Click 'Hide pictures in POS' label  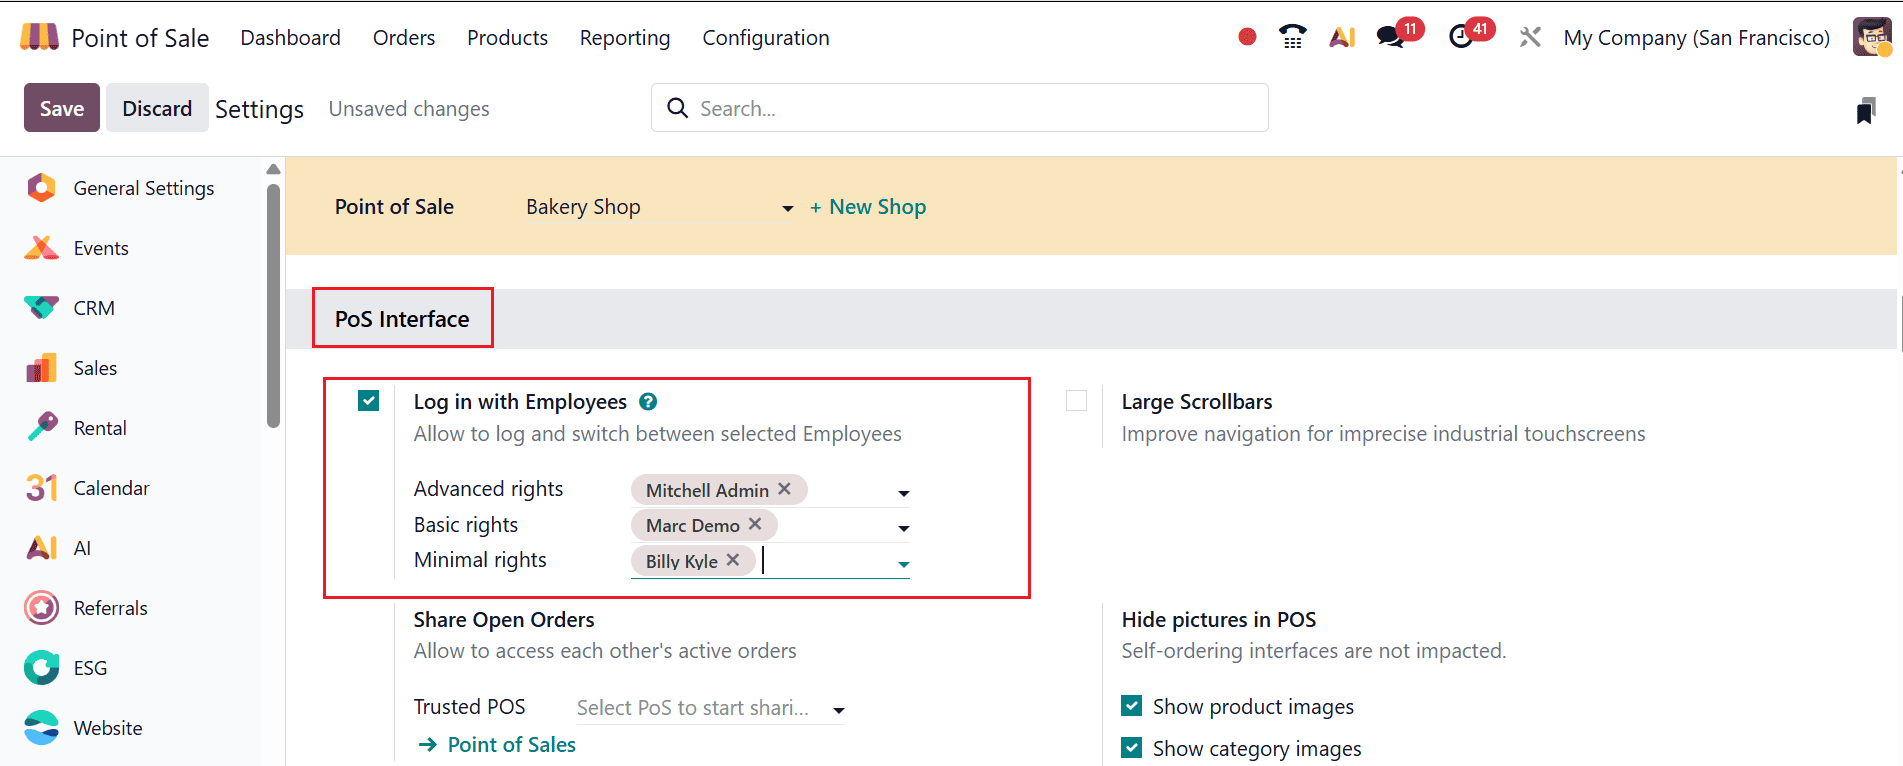coord(1219,620)
